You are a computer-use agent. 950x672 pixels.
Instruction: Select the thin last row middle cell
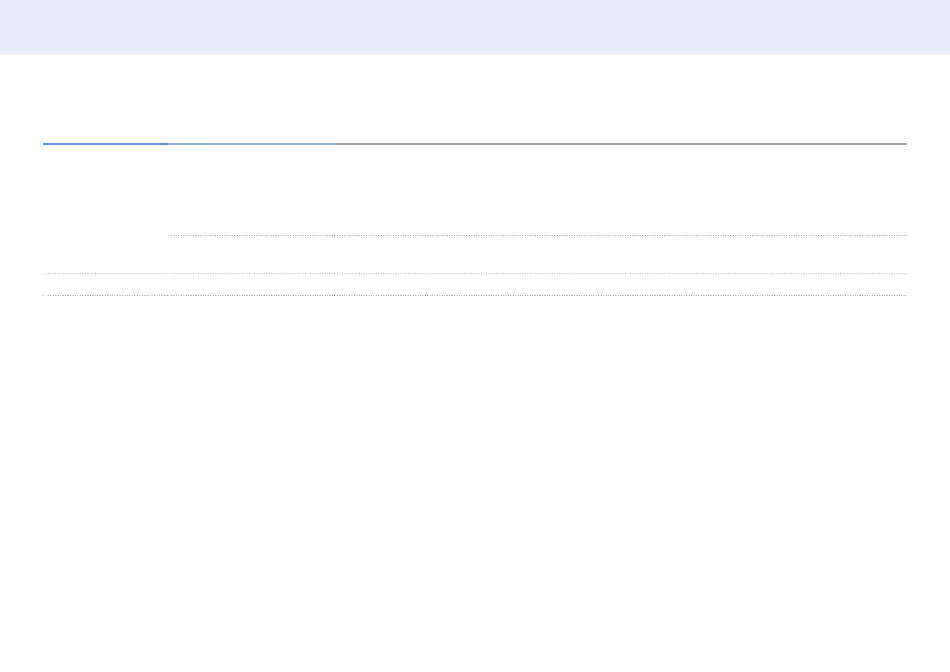(x=251, y=284)
